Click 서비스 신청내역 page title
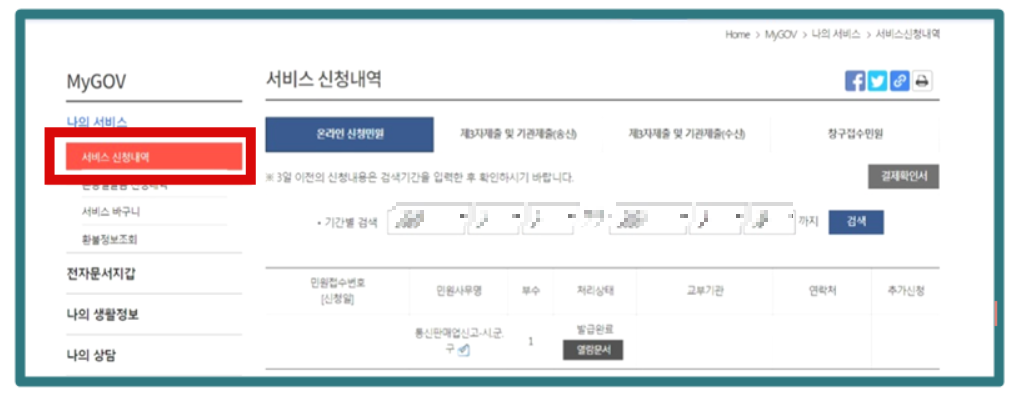The height and width of the screenshot is (398, 1017). [324, 80]
